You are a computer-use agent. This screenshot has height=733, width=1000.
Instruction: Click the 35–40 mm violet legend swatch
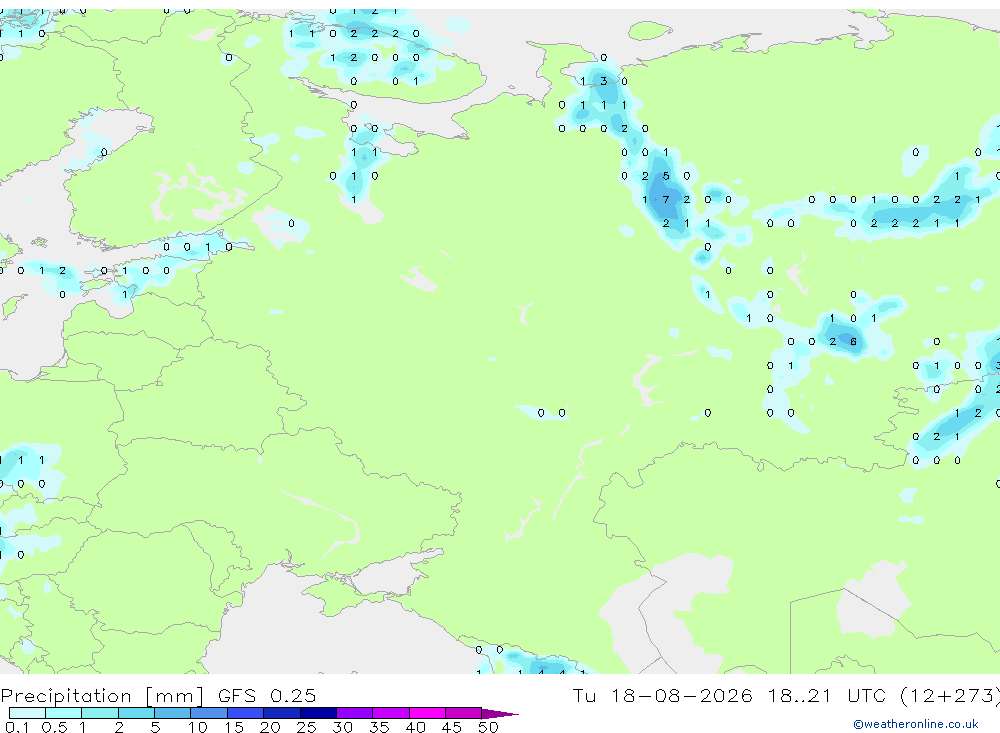391,713
